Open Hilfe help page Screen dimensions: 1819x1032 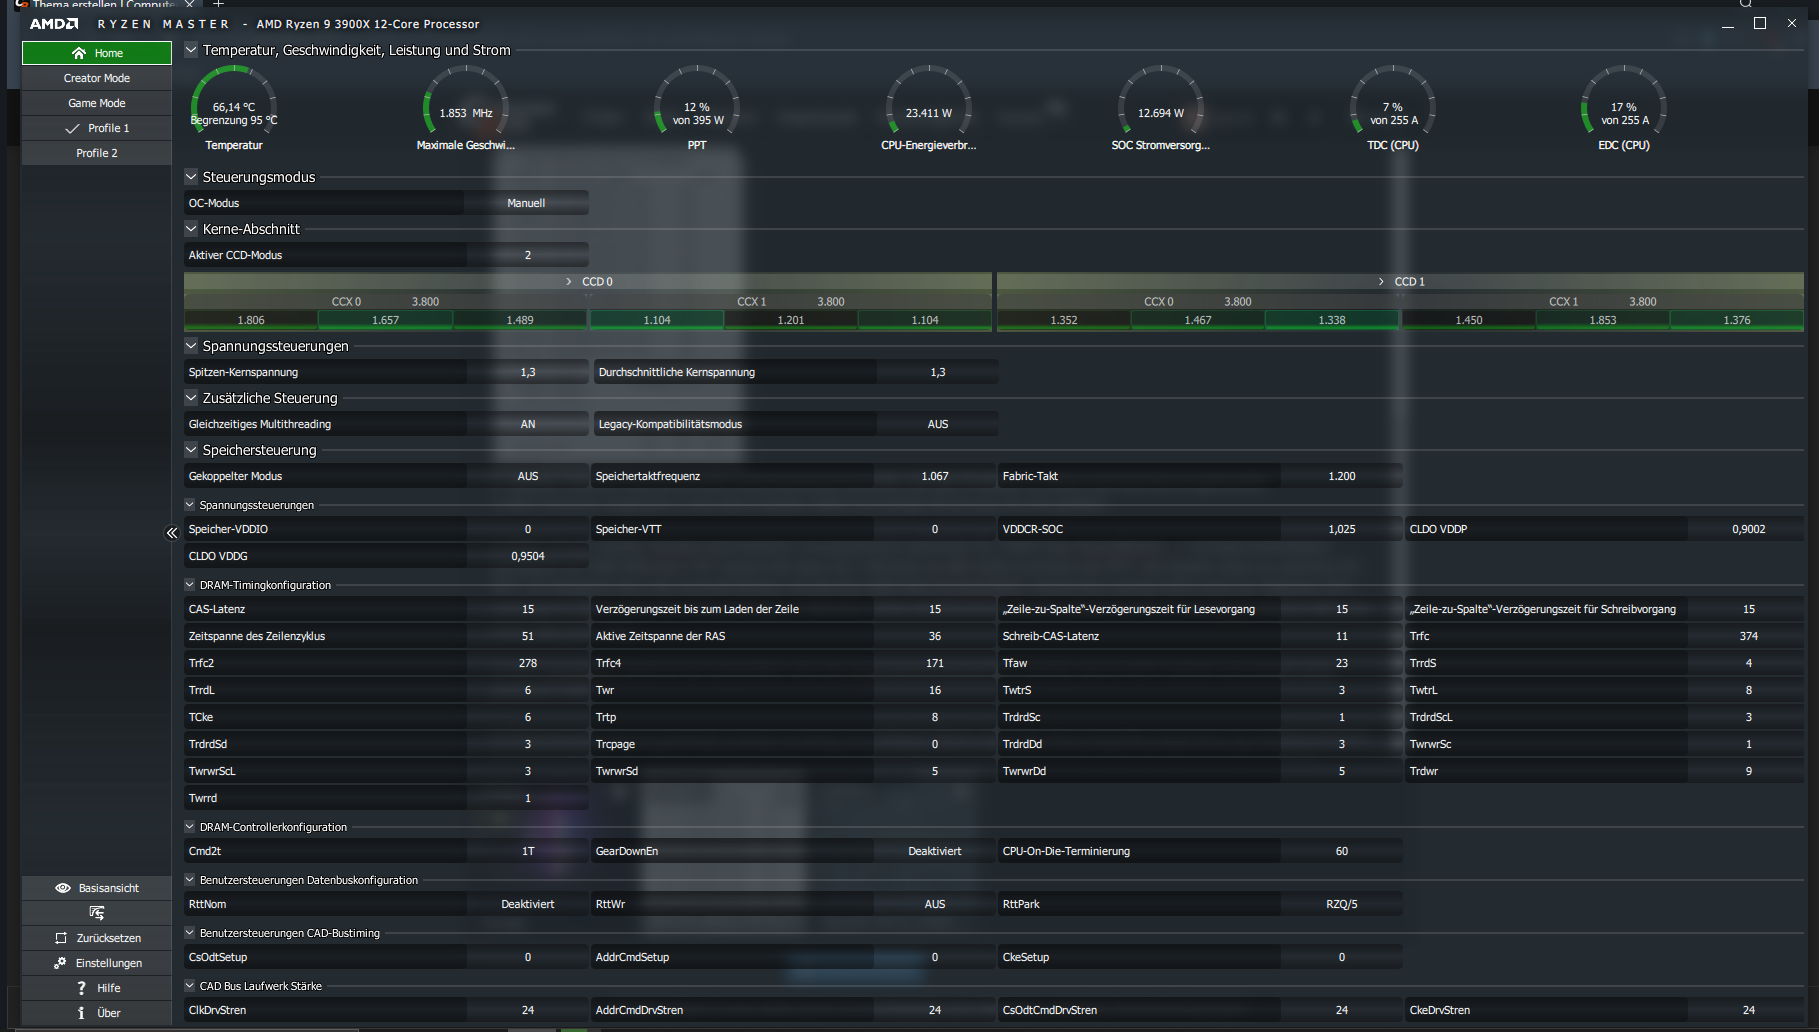[97, 988]
